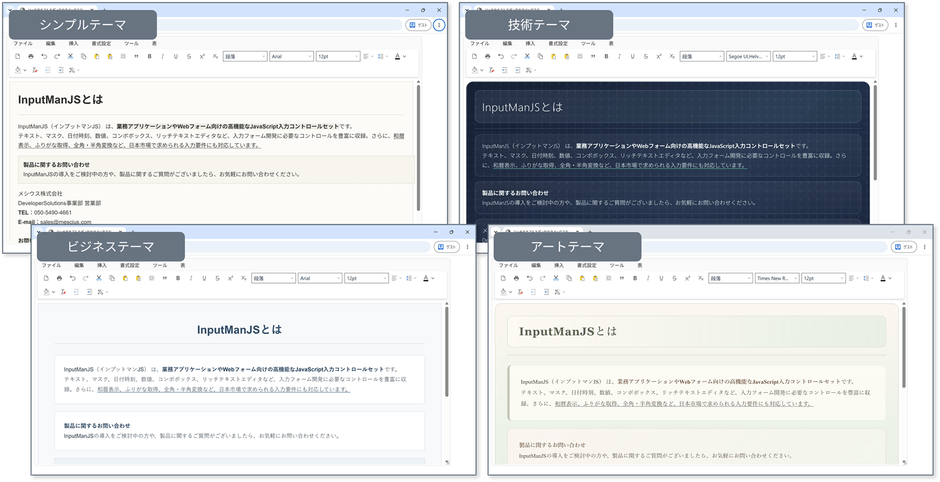
Task: Open 12pt size dropdown in Simple theme window
Action: [x=338, y=56]
